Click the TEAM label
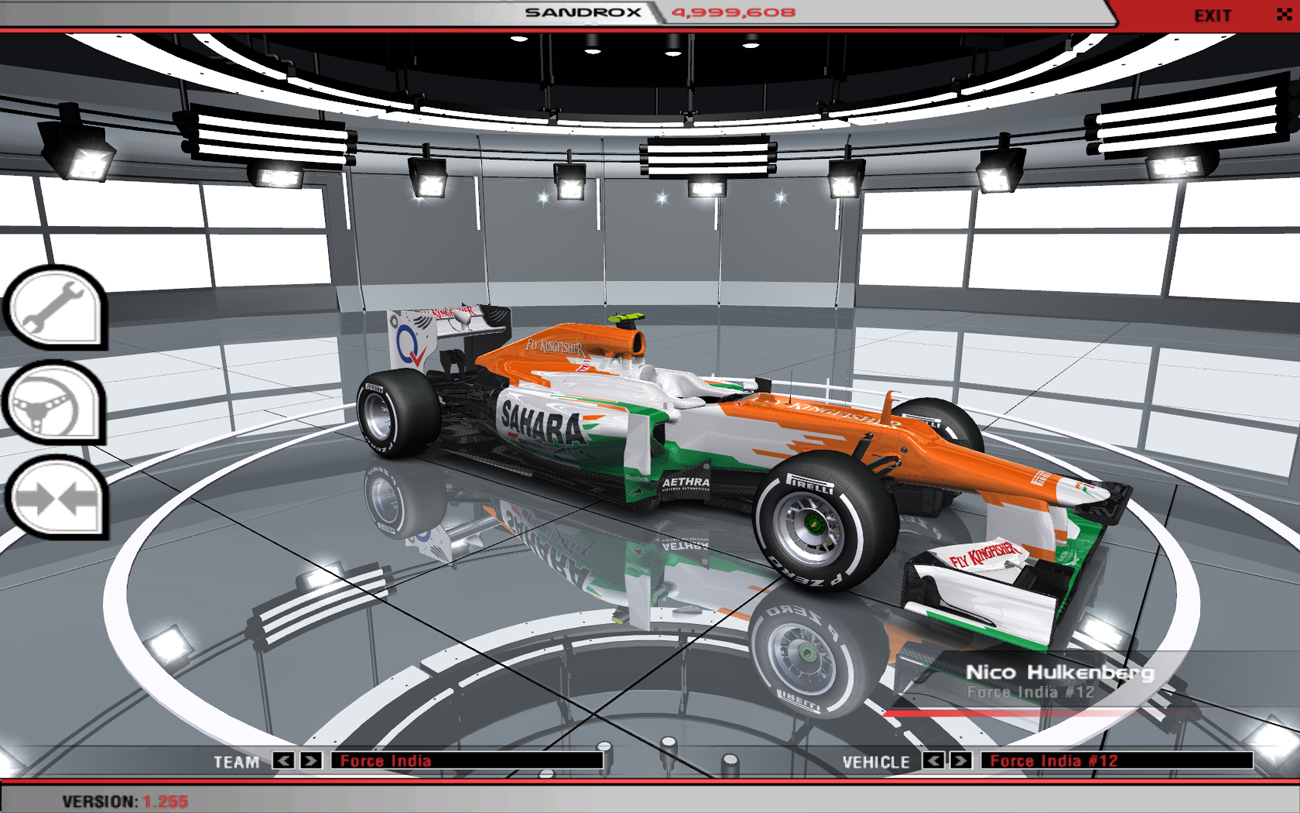Image resolution: width=1300 pixels, height=813 pixels. click(x=236, y=762)
